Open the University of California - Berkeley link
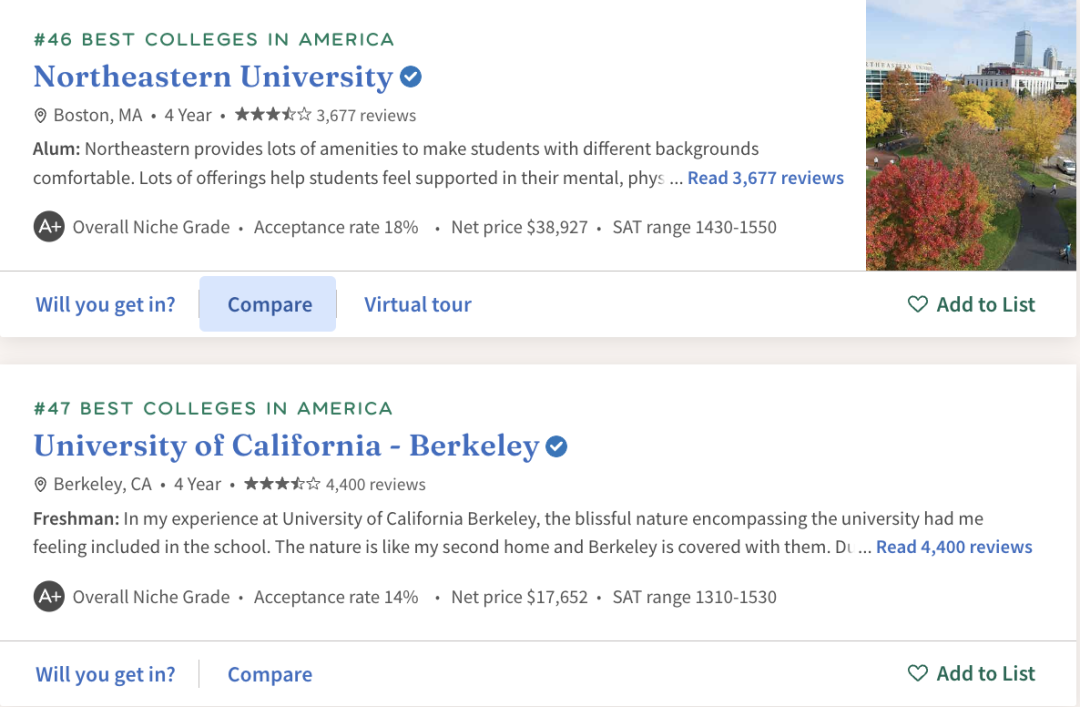Image resolution: width=1080 pixels, height=707 pixels. [286, 446]
